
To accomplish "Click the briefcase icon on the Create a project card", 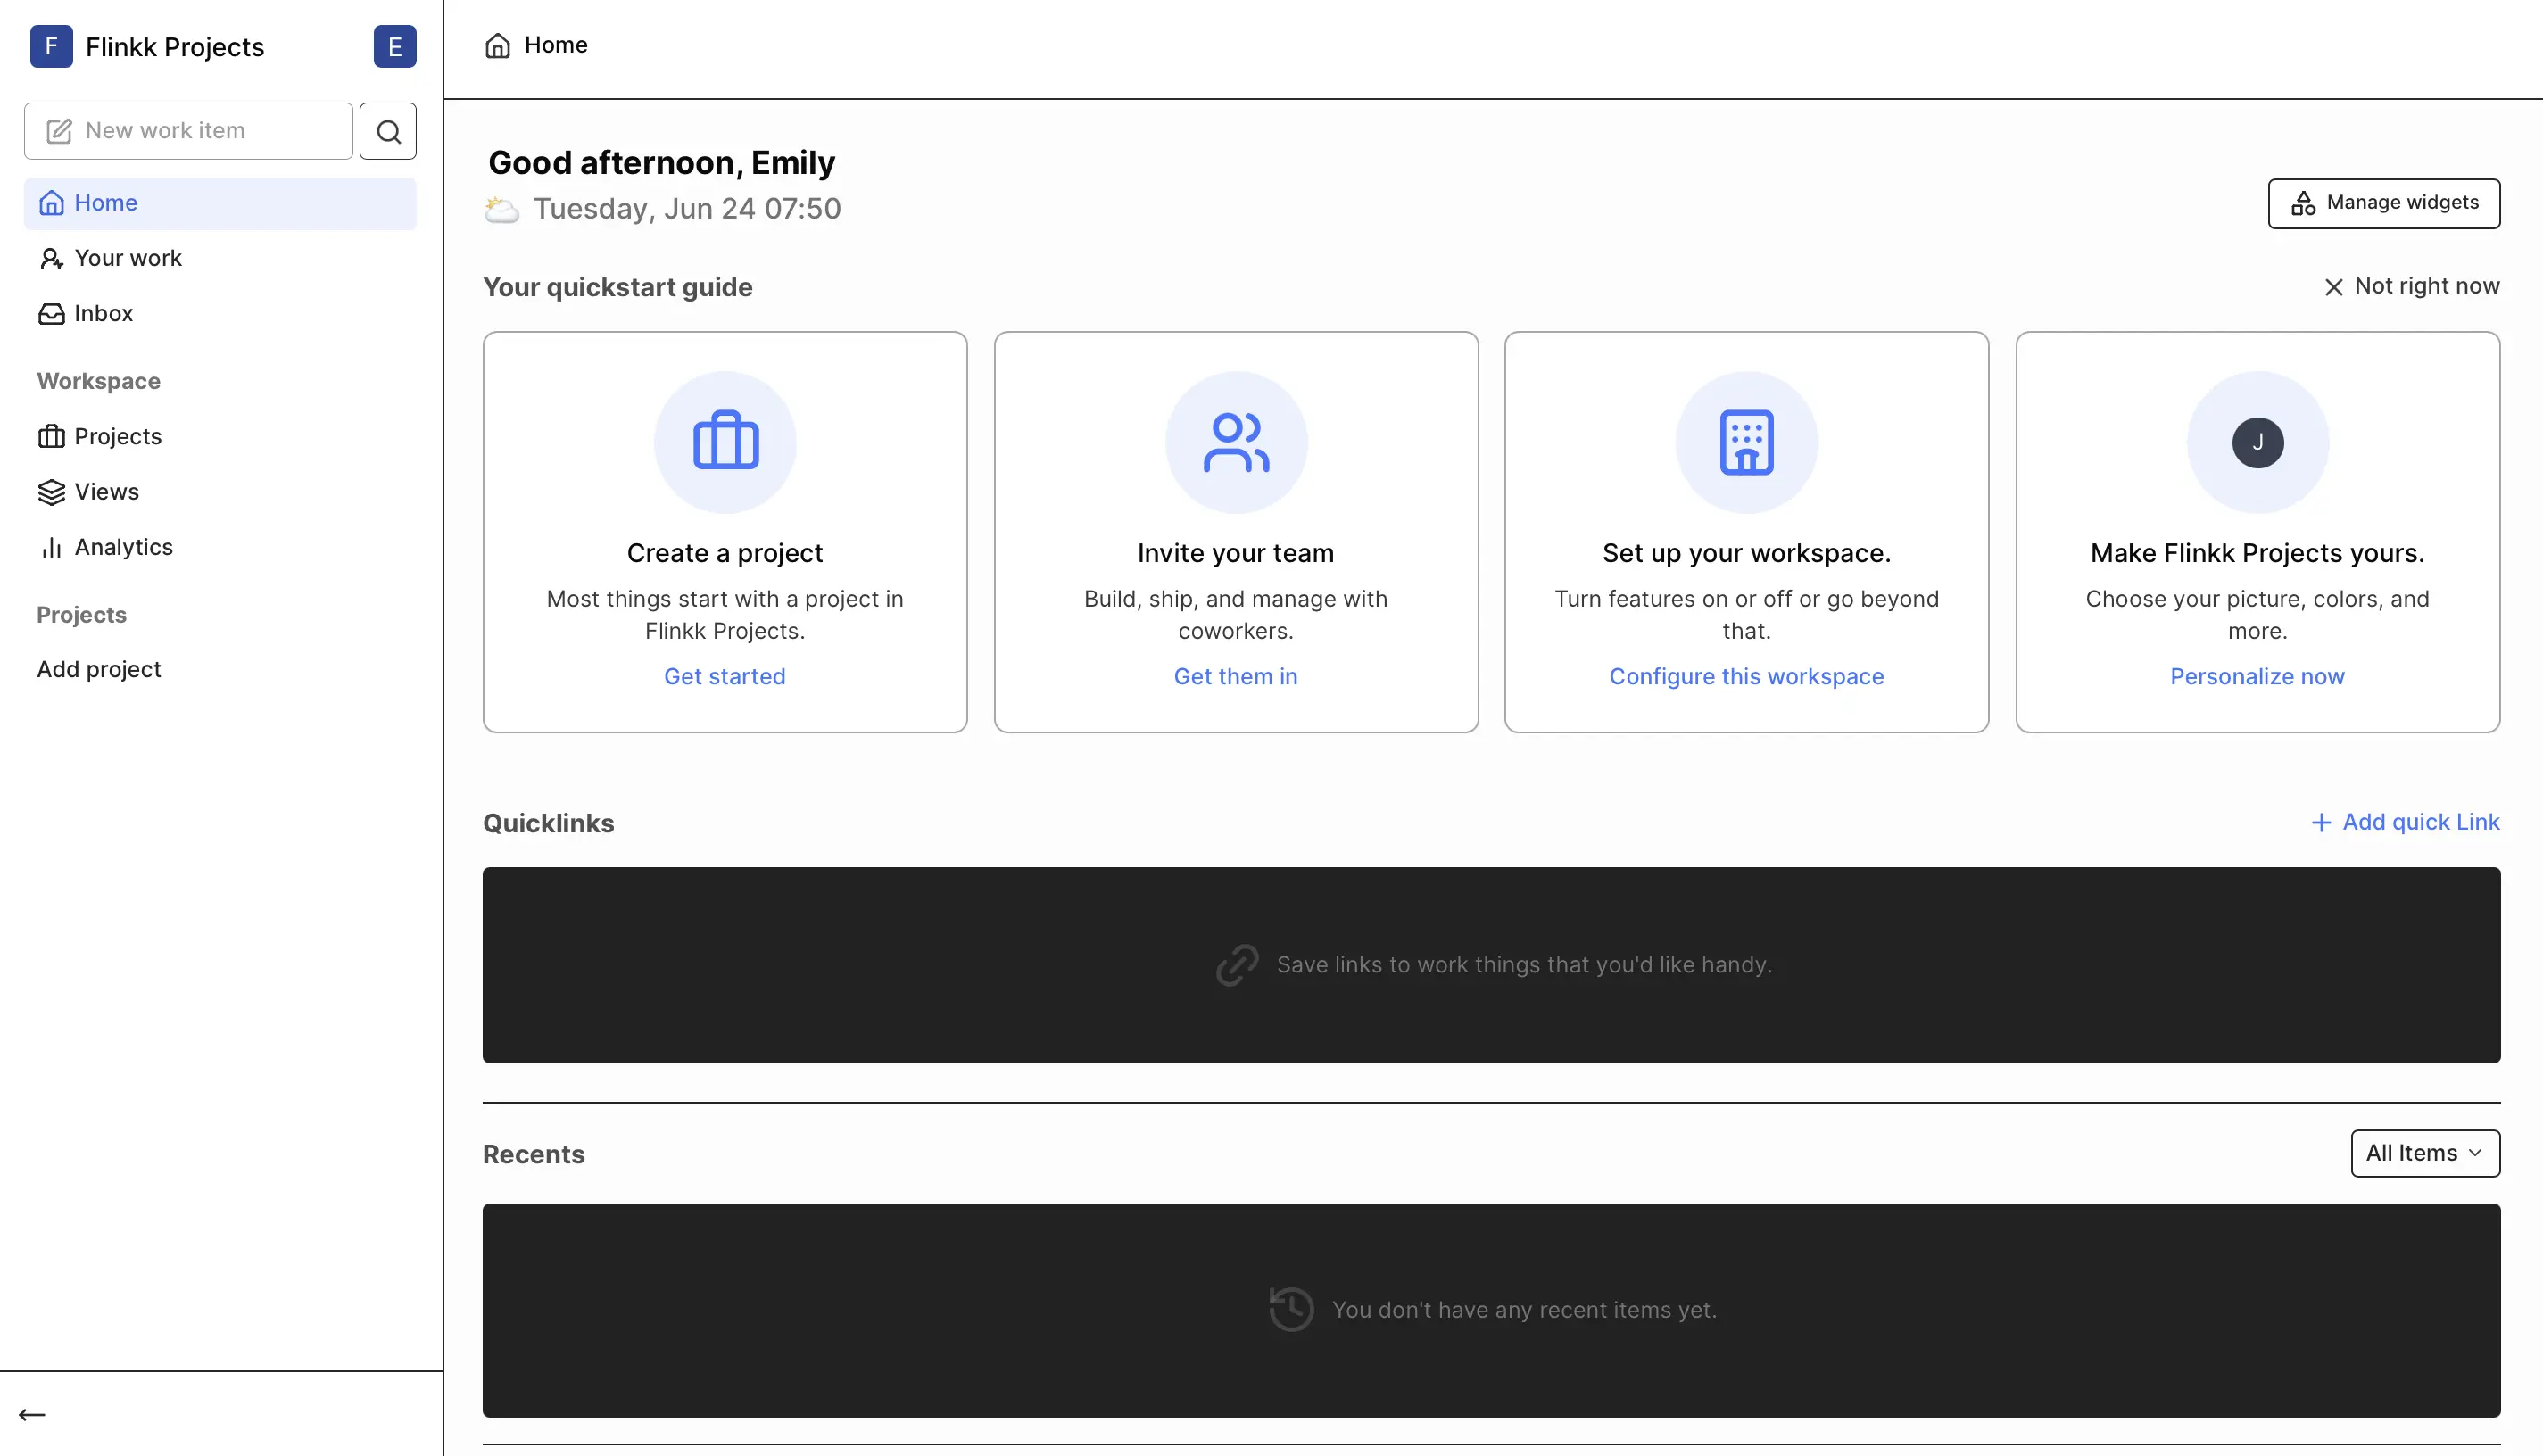I will tap(725, 442).
